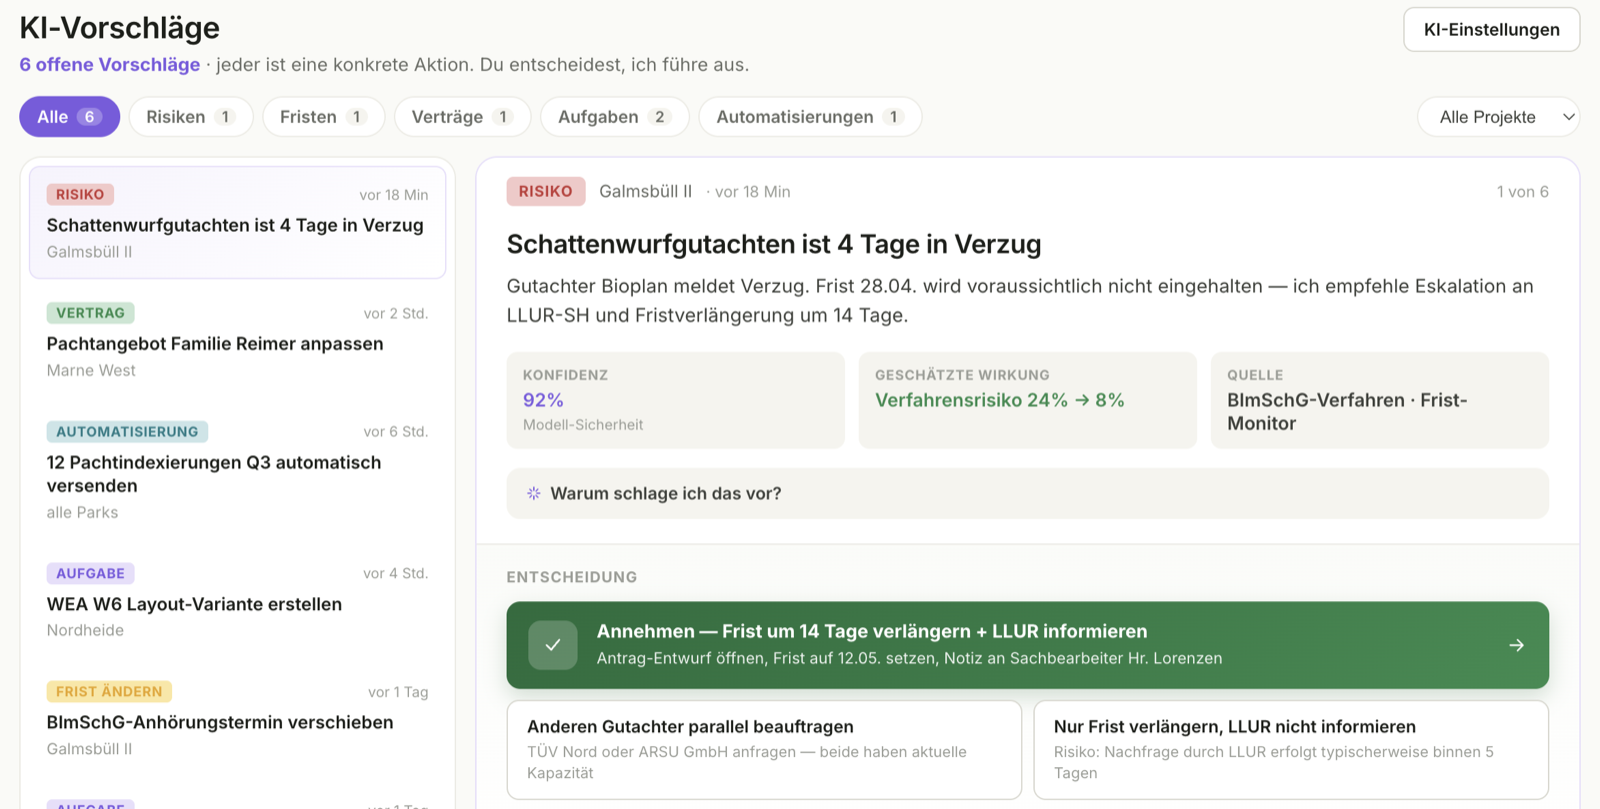Click the 'Marne West' project label

91,370
